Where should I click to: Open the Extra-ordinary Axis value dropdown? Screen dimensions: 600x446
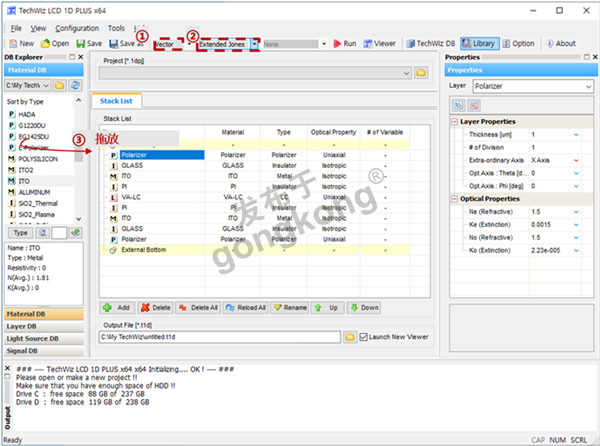[576, 161]
